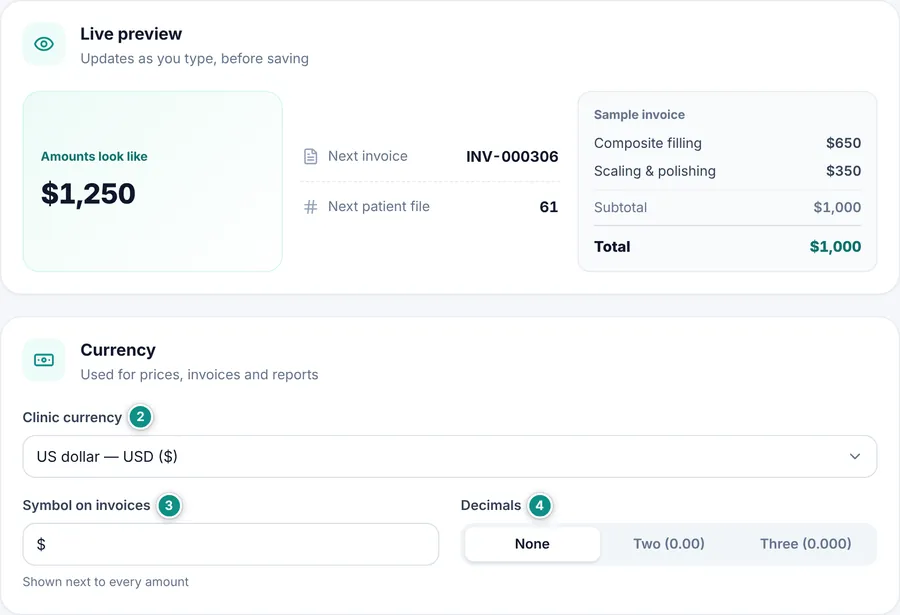
Task: Click the green Total amount $1,000
Action: (835, 247)
